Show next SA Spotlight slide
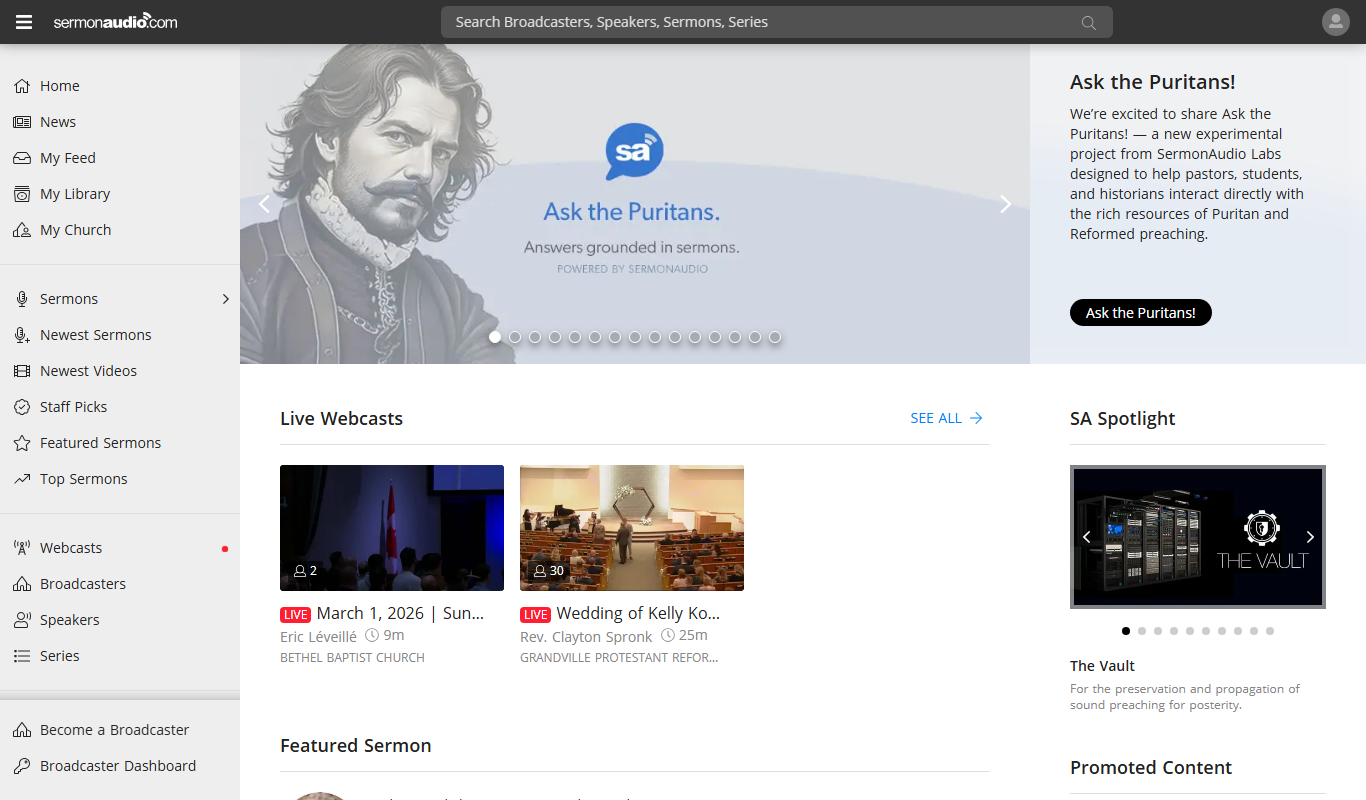Viewport: 1366px width, 800px height. (x=1310, y=537)
